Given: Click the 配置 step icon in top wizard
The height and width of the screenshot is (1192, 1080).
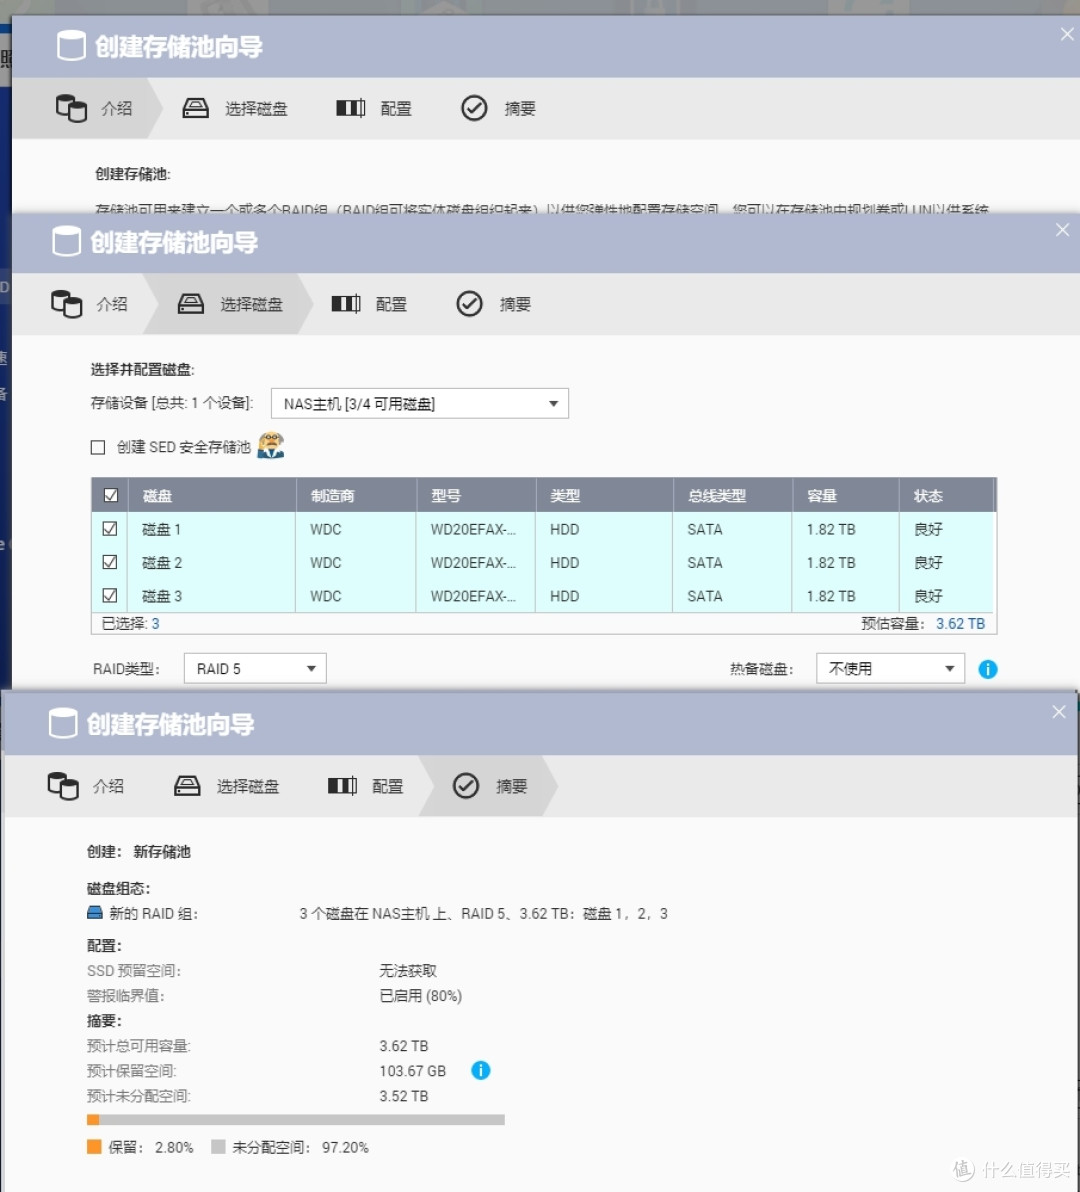Looking at the screenshot, I should pos(350,108).
